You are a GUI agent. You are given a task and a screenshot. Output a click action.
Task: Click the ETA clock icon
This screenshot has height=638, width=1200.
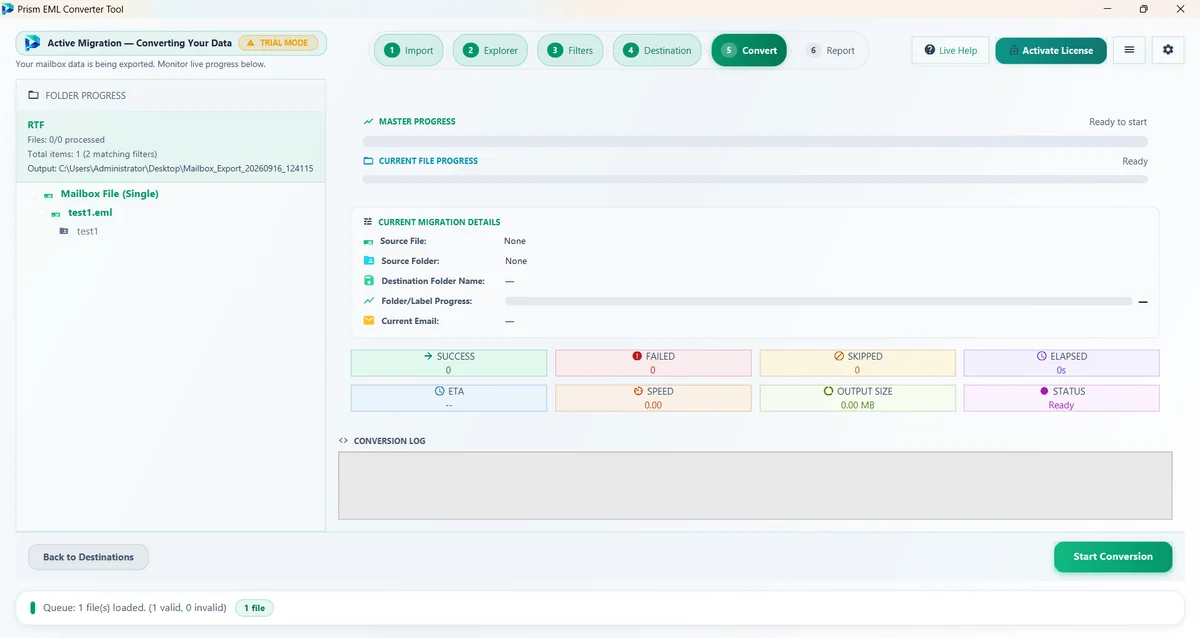(x=440, y=391)
